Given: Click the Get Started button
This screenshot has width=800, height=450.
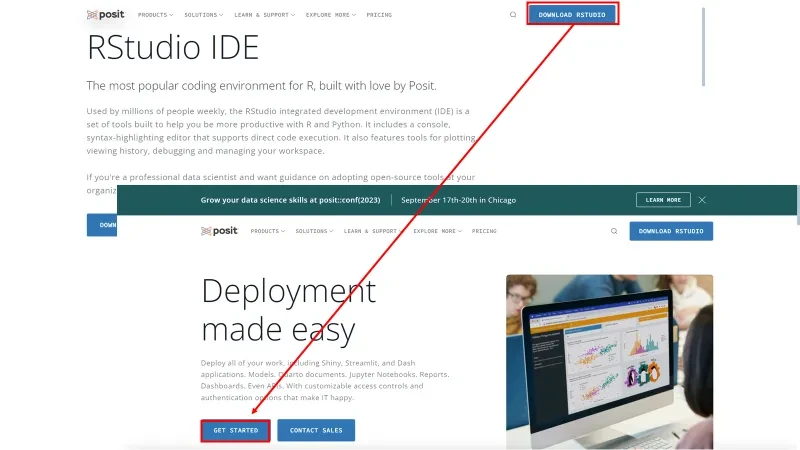Looking at the screenshot, I should (235, 430).
